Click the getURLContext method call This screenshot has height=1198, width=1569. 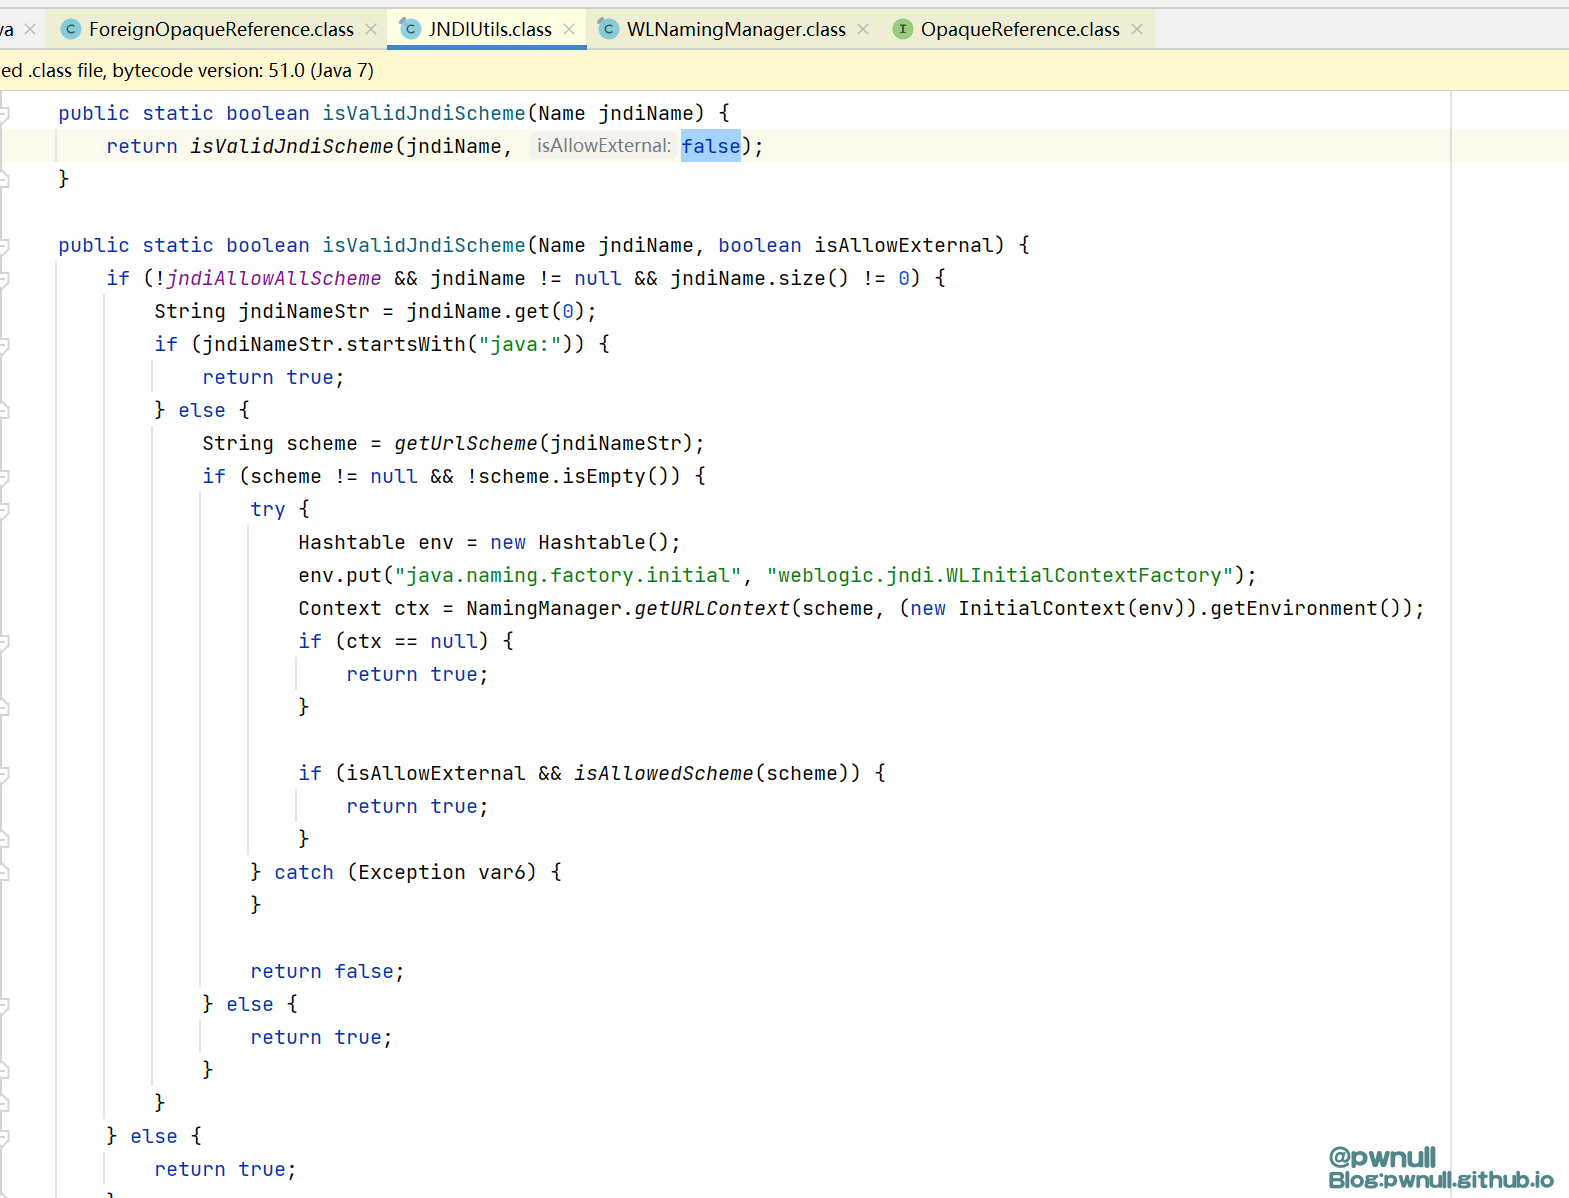[x=712, y=608]
